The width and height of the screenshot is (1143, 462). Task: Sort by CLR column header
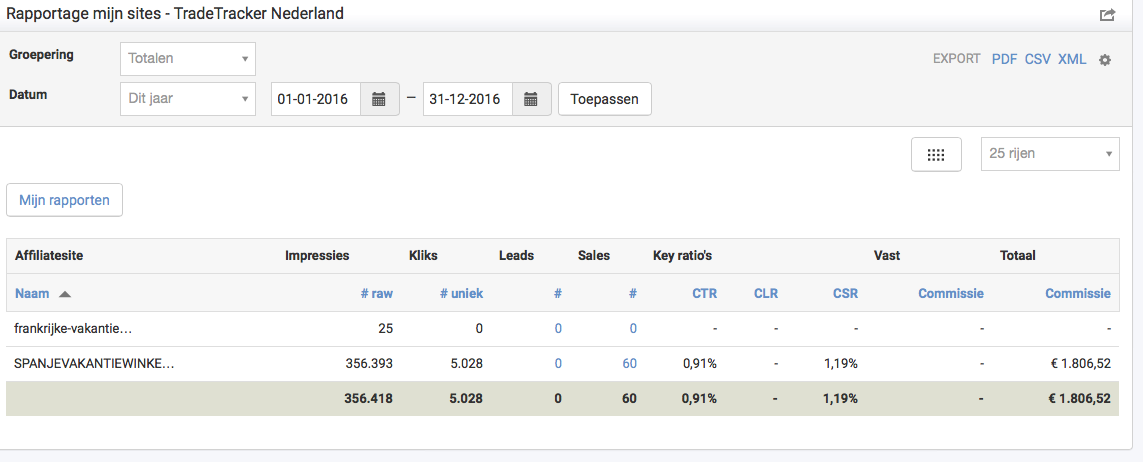[x=766, y=294]
